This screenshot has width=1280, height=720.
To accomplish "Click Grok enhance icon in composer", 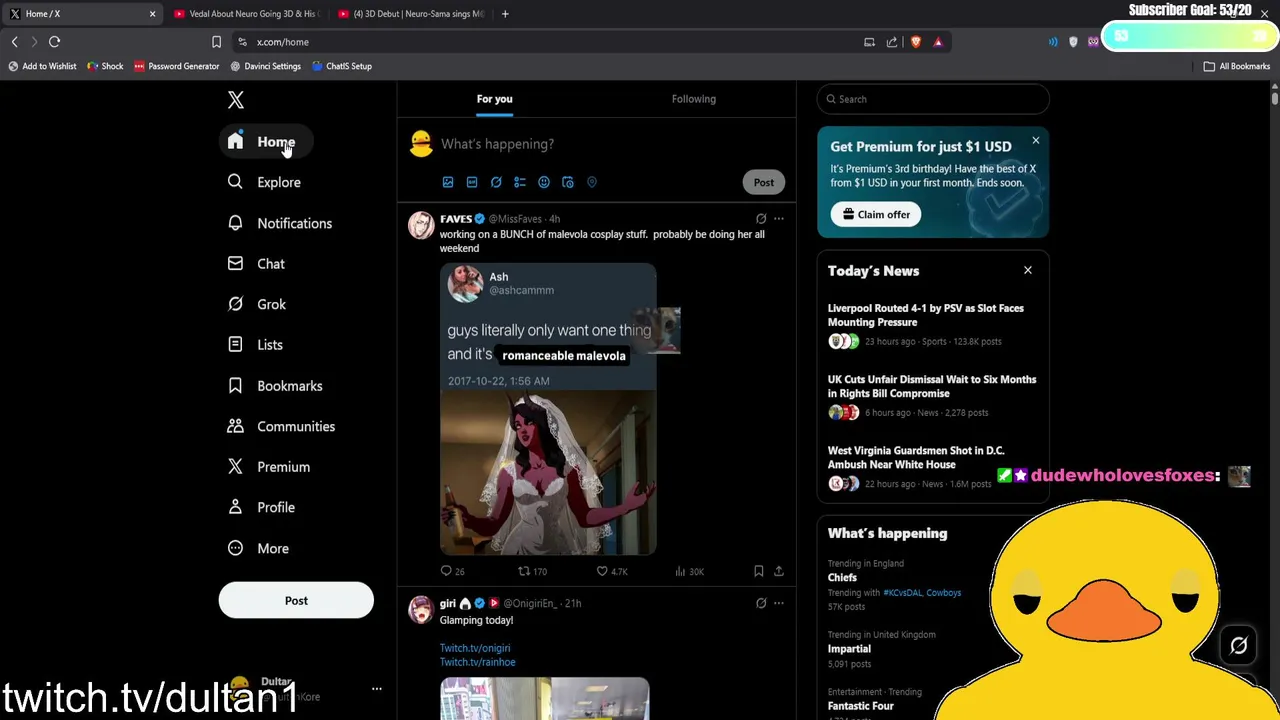I will coord(496,182).
